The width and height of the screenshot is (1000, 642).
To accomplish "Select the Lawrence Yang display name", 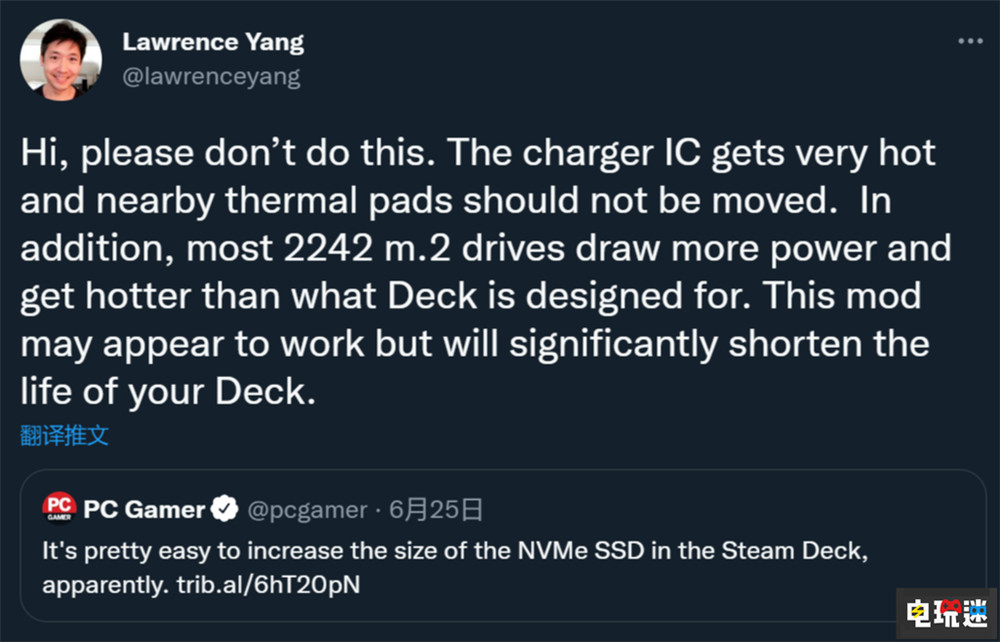I will tap(213, 42).
